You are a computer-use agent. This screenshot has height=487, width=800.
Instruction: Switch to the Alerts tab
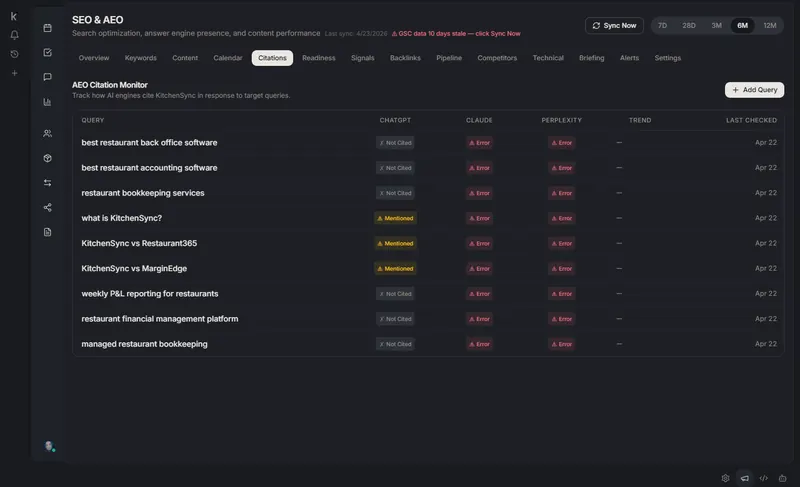click(629, 58)
